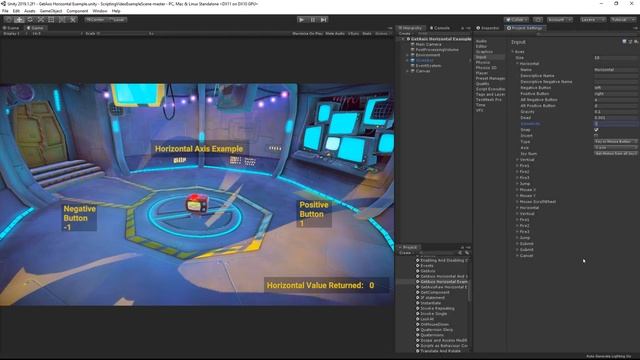This screenshot has width=640, height=360.
Task: Click the Quaternions scene icon in Project
Action: [x=418, y=335]
